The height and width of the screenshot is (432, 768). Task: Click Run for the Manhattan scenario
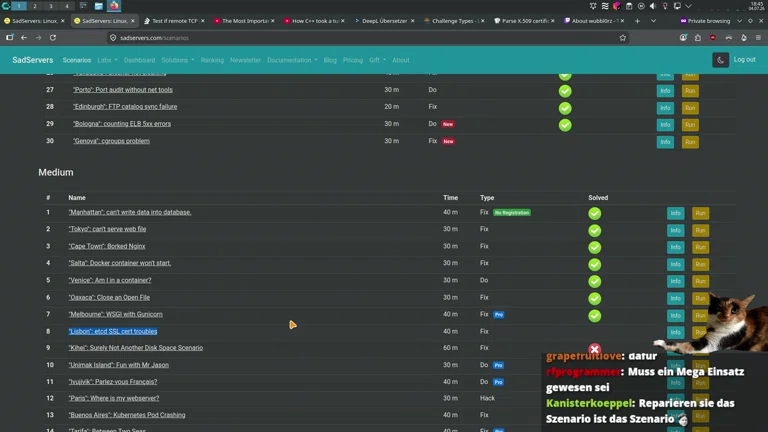(700, 213)
